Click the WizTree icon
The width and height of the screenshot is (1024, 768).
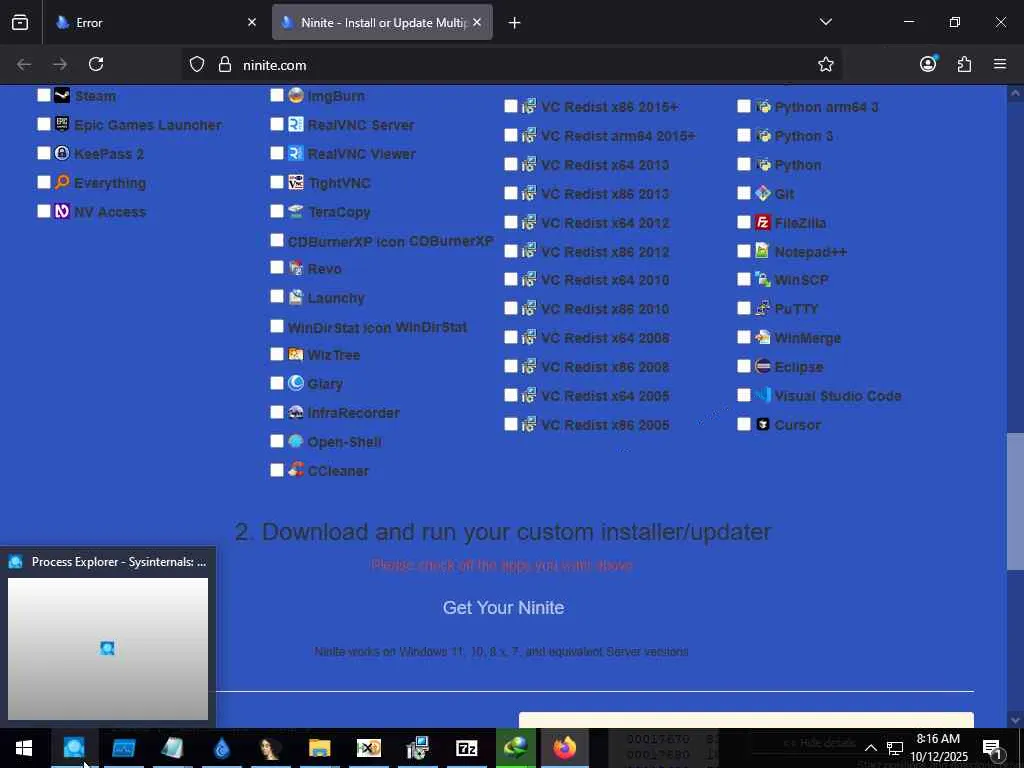click(296, 355)
